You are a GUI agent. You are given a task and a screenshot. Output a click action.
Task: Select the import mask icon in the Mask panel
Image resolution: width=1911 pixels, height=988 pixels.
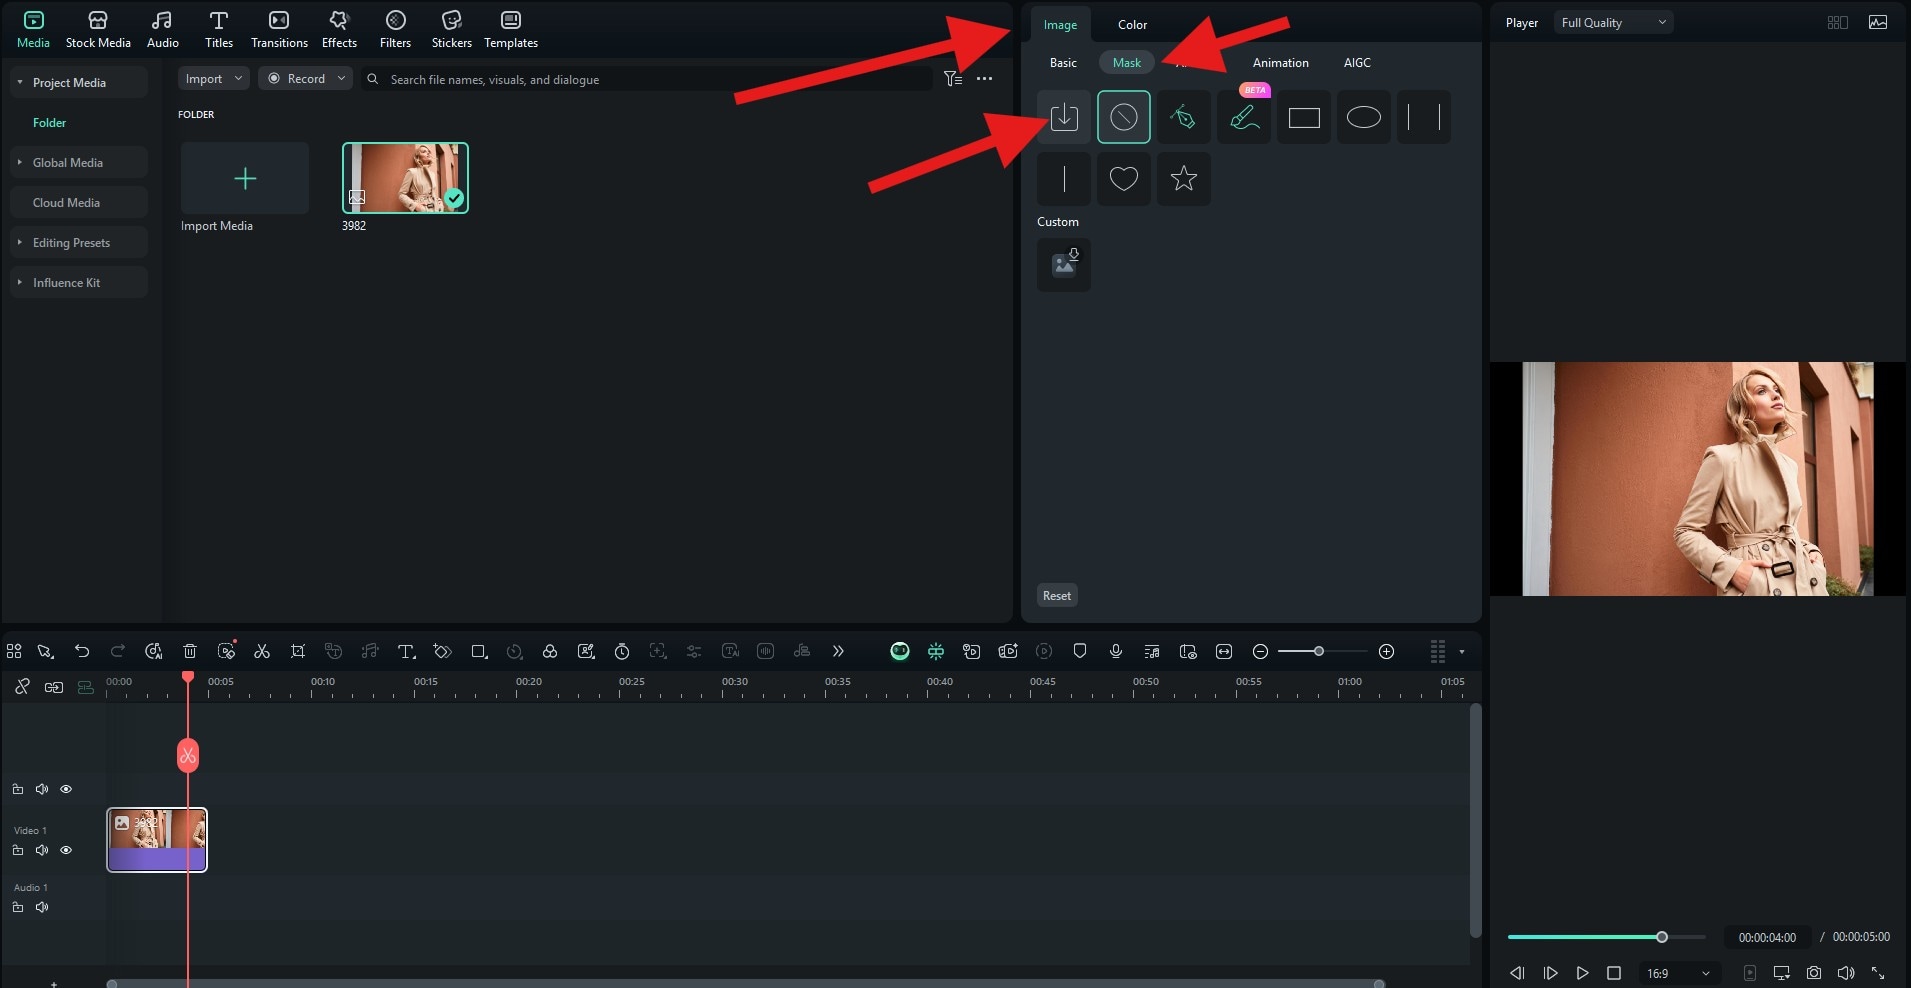tap(1064, 117)
